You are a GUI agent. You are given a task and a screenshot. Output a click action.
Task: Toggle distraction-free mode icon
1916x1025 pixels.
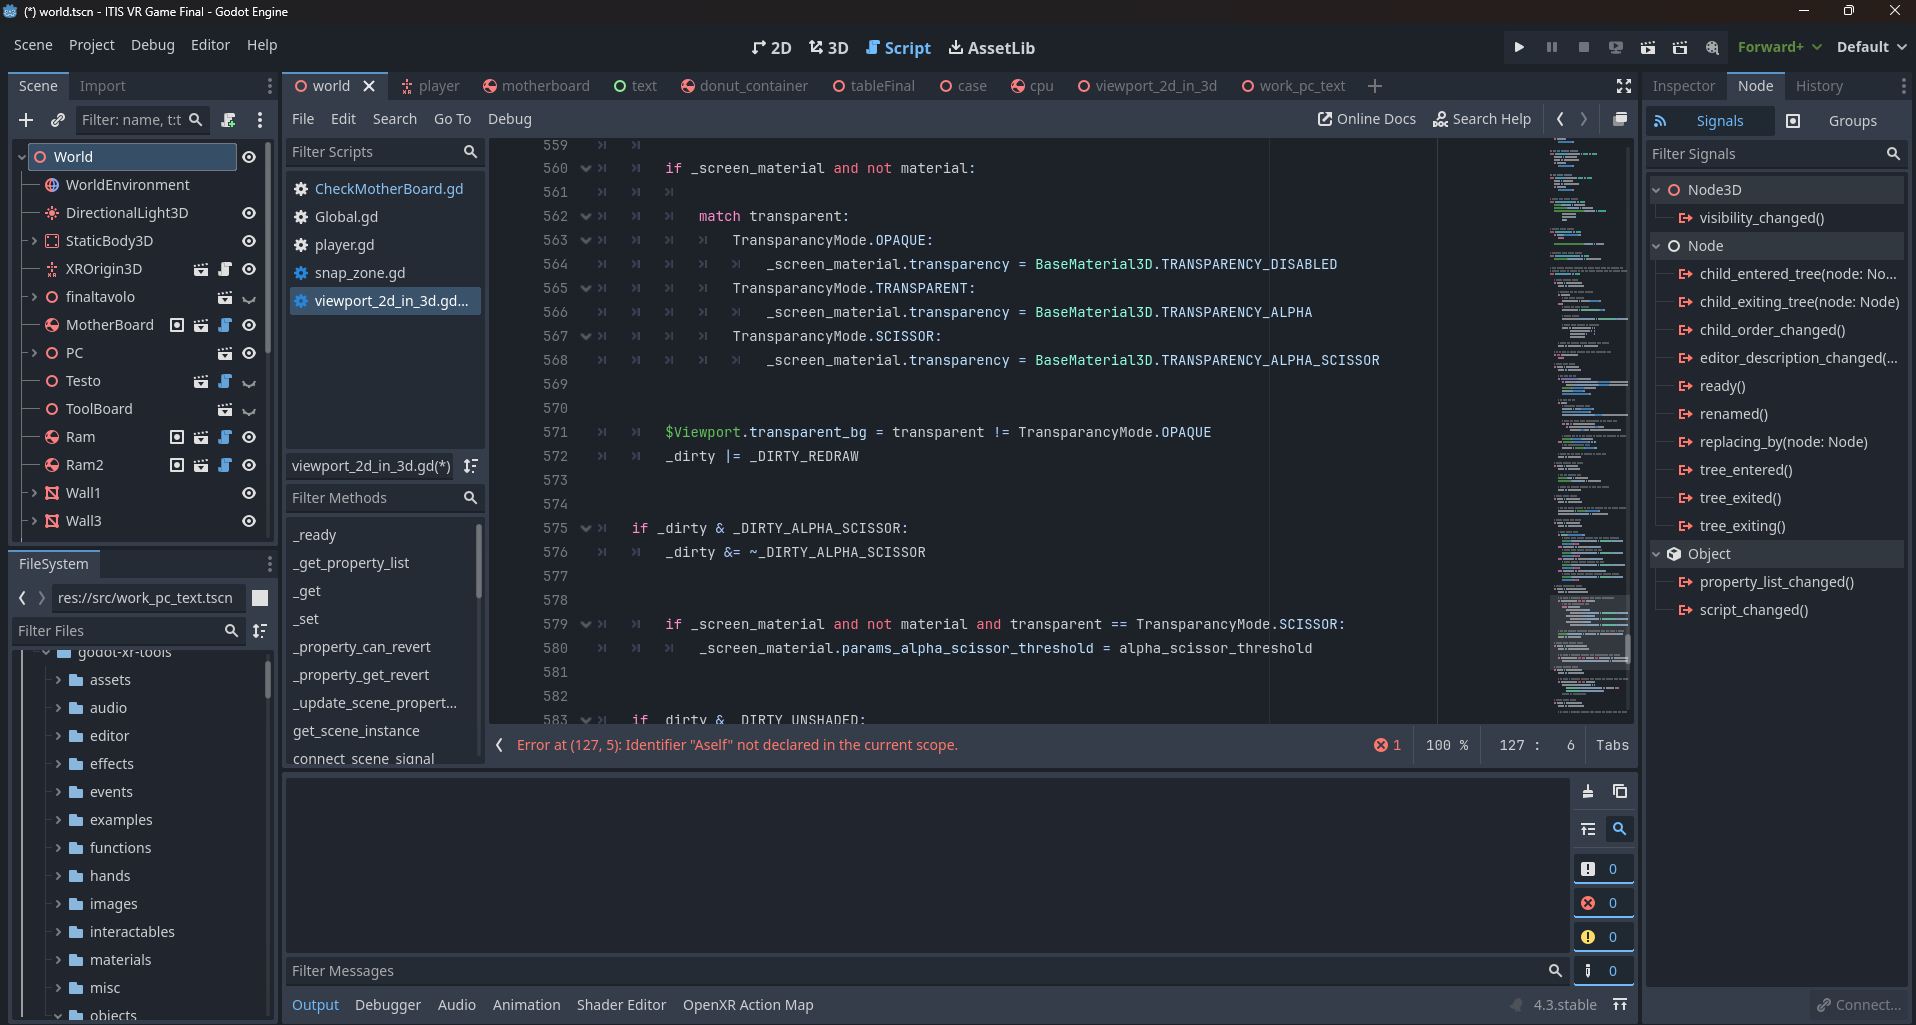point(1624,86)
